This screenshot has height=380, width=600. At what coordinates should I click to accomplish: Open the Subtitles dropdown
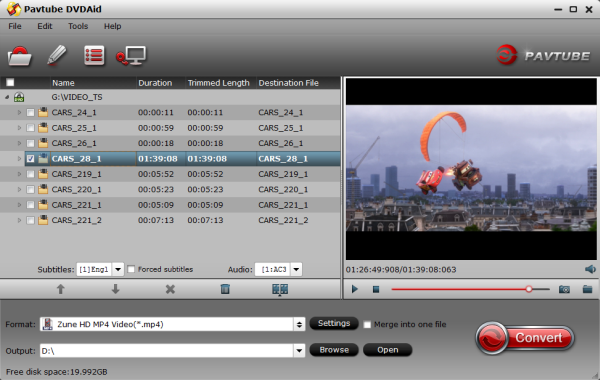(x=118, y=269)
